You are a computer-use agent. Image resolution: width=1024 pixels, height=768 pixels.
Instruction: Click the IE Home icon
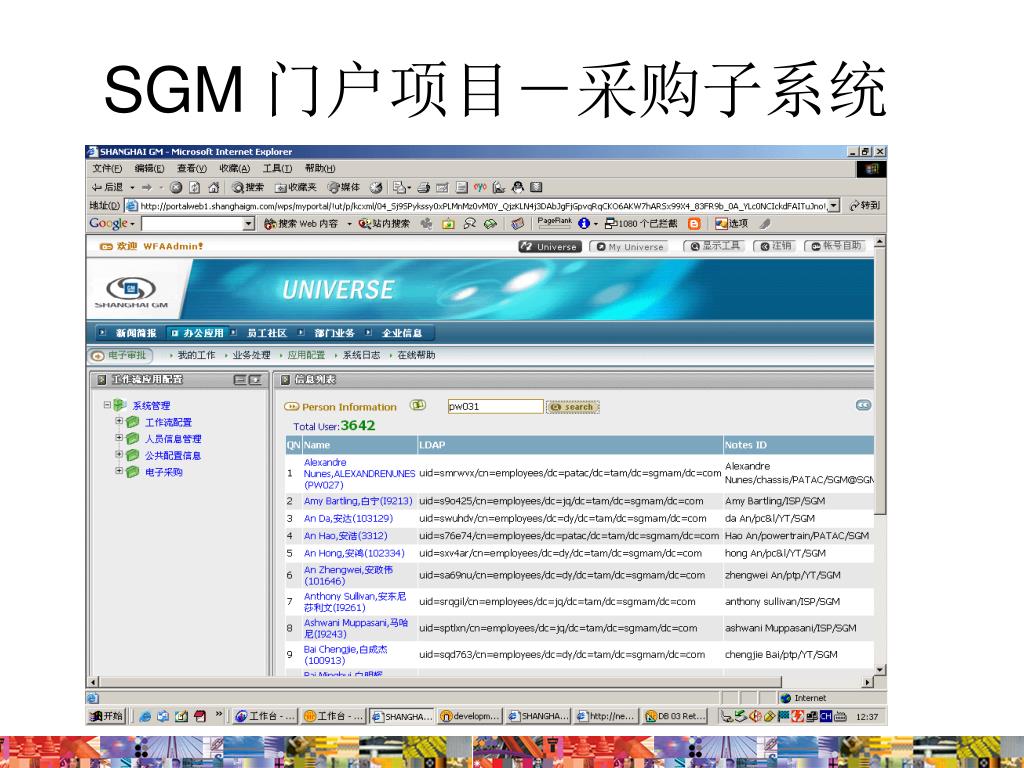point(213,187)
